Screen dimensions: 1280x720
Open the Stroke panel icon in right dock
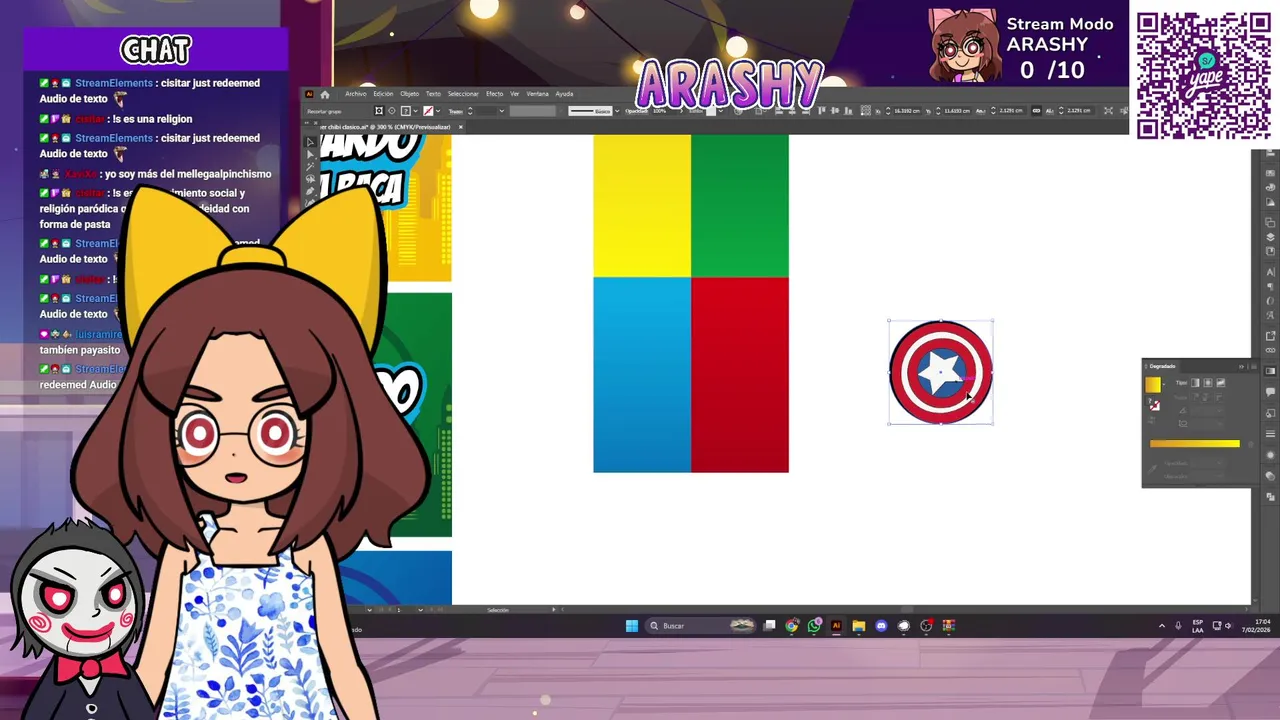(x=1271, y=434)
